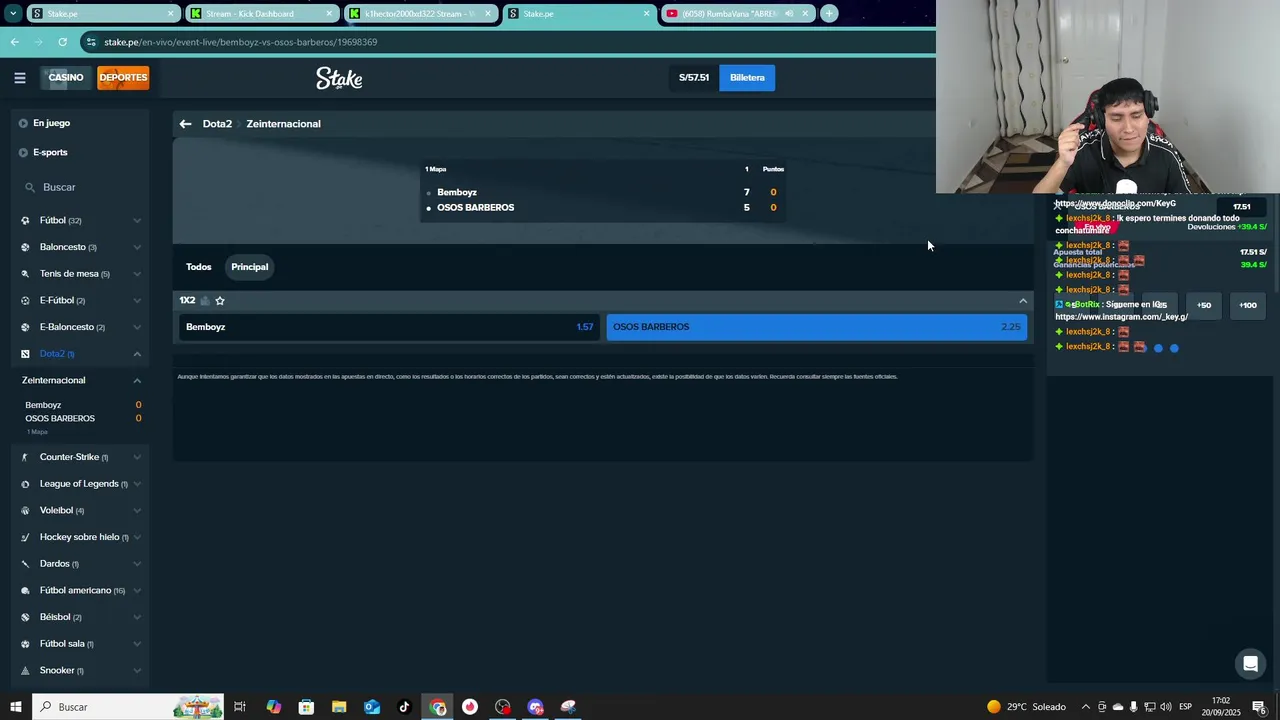Click the 29°C Soleado weather widget

point(1027,707)
